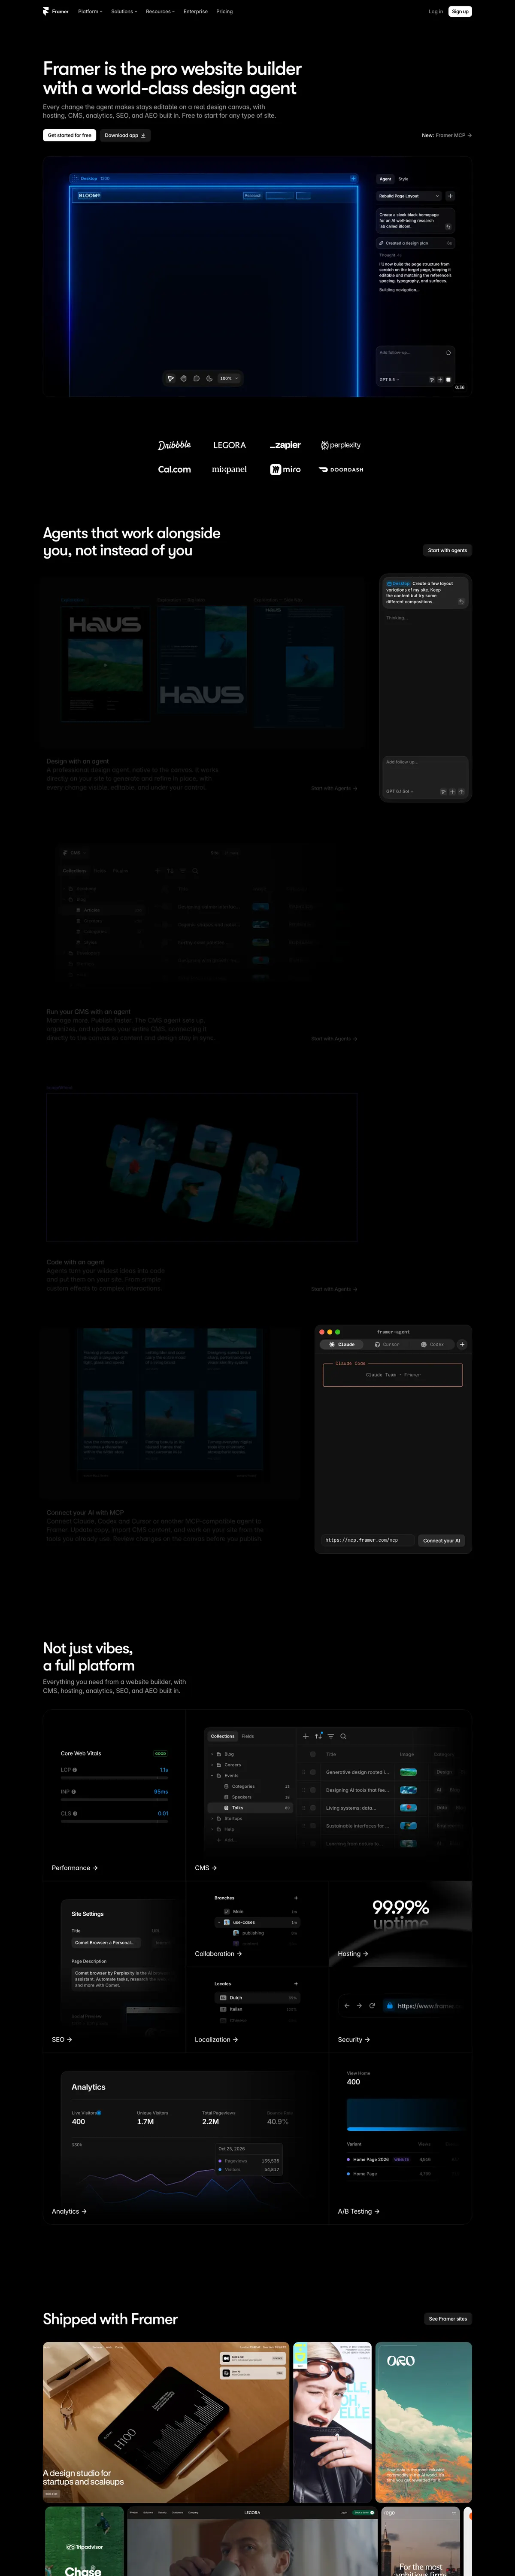Image resolution: width=515 pixels, height=2576 pixels.
Task: Click the Start with agents button
Action: click(x=447, y=550)
